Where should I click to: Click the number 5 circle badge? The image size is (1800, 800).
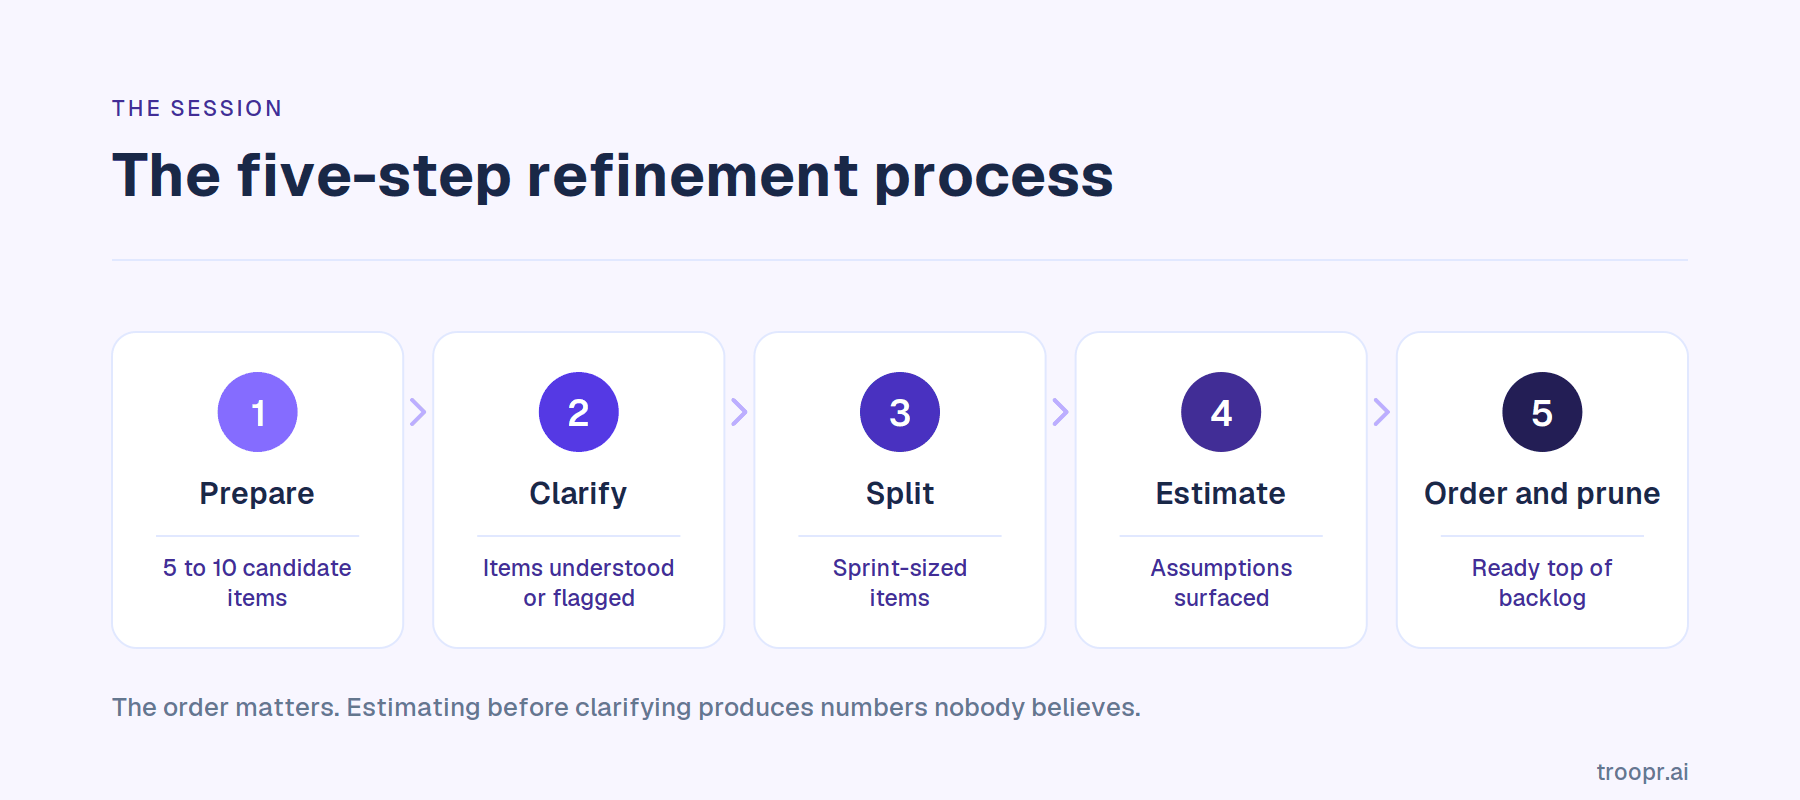tap(1542, 412)
